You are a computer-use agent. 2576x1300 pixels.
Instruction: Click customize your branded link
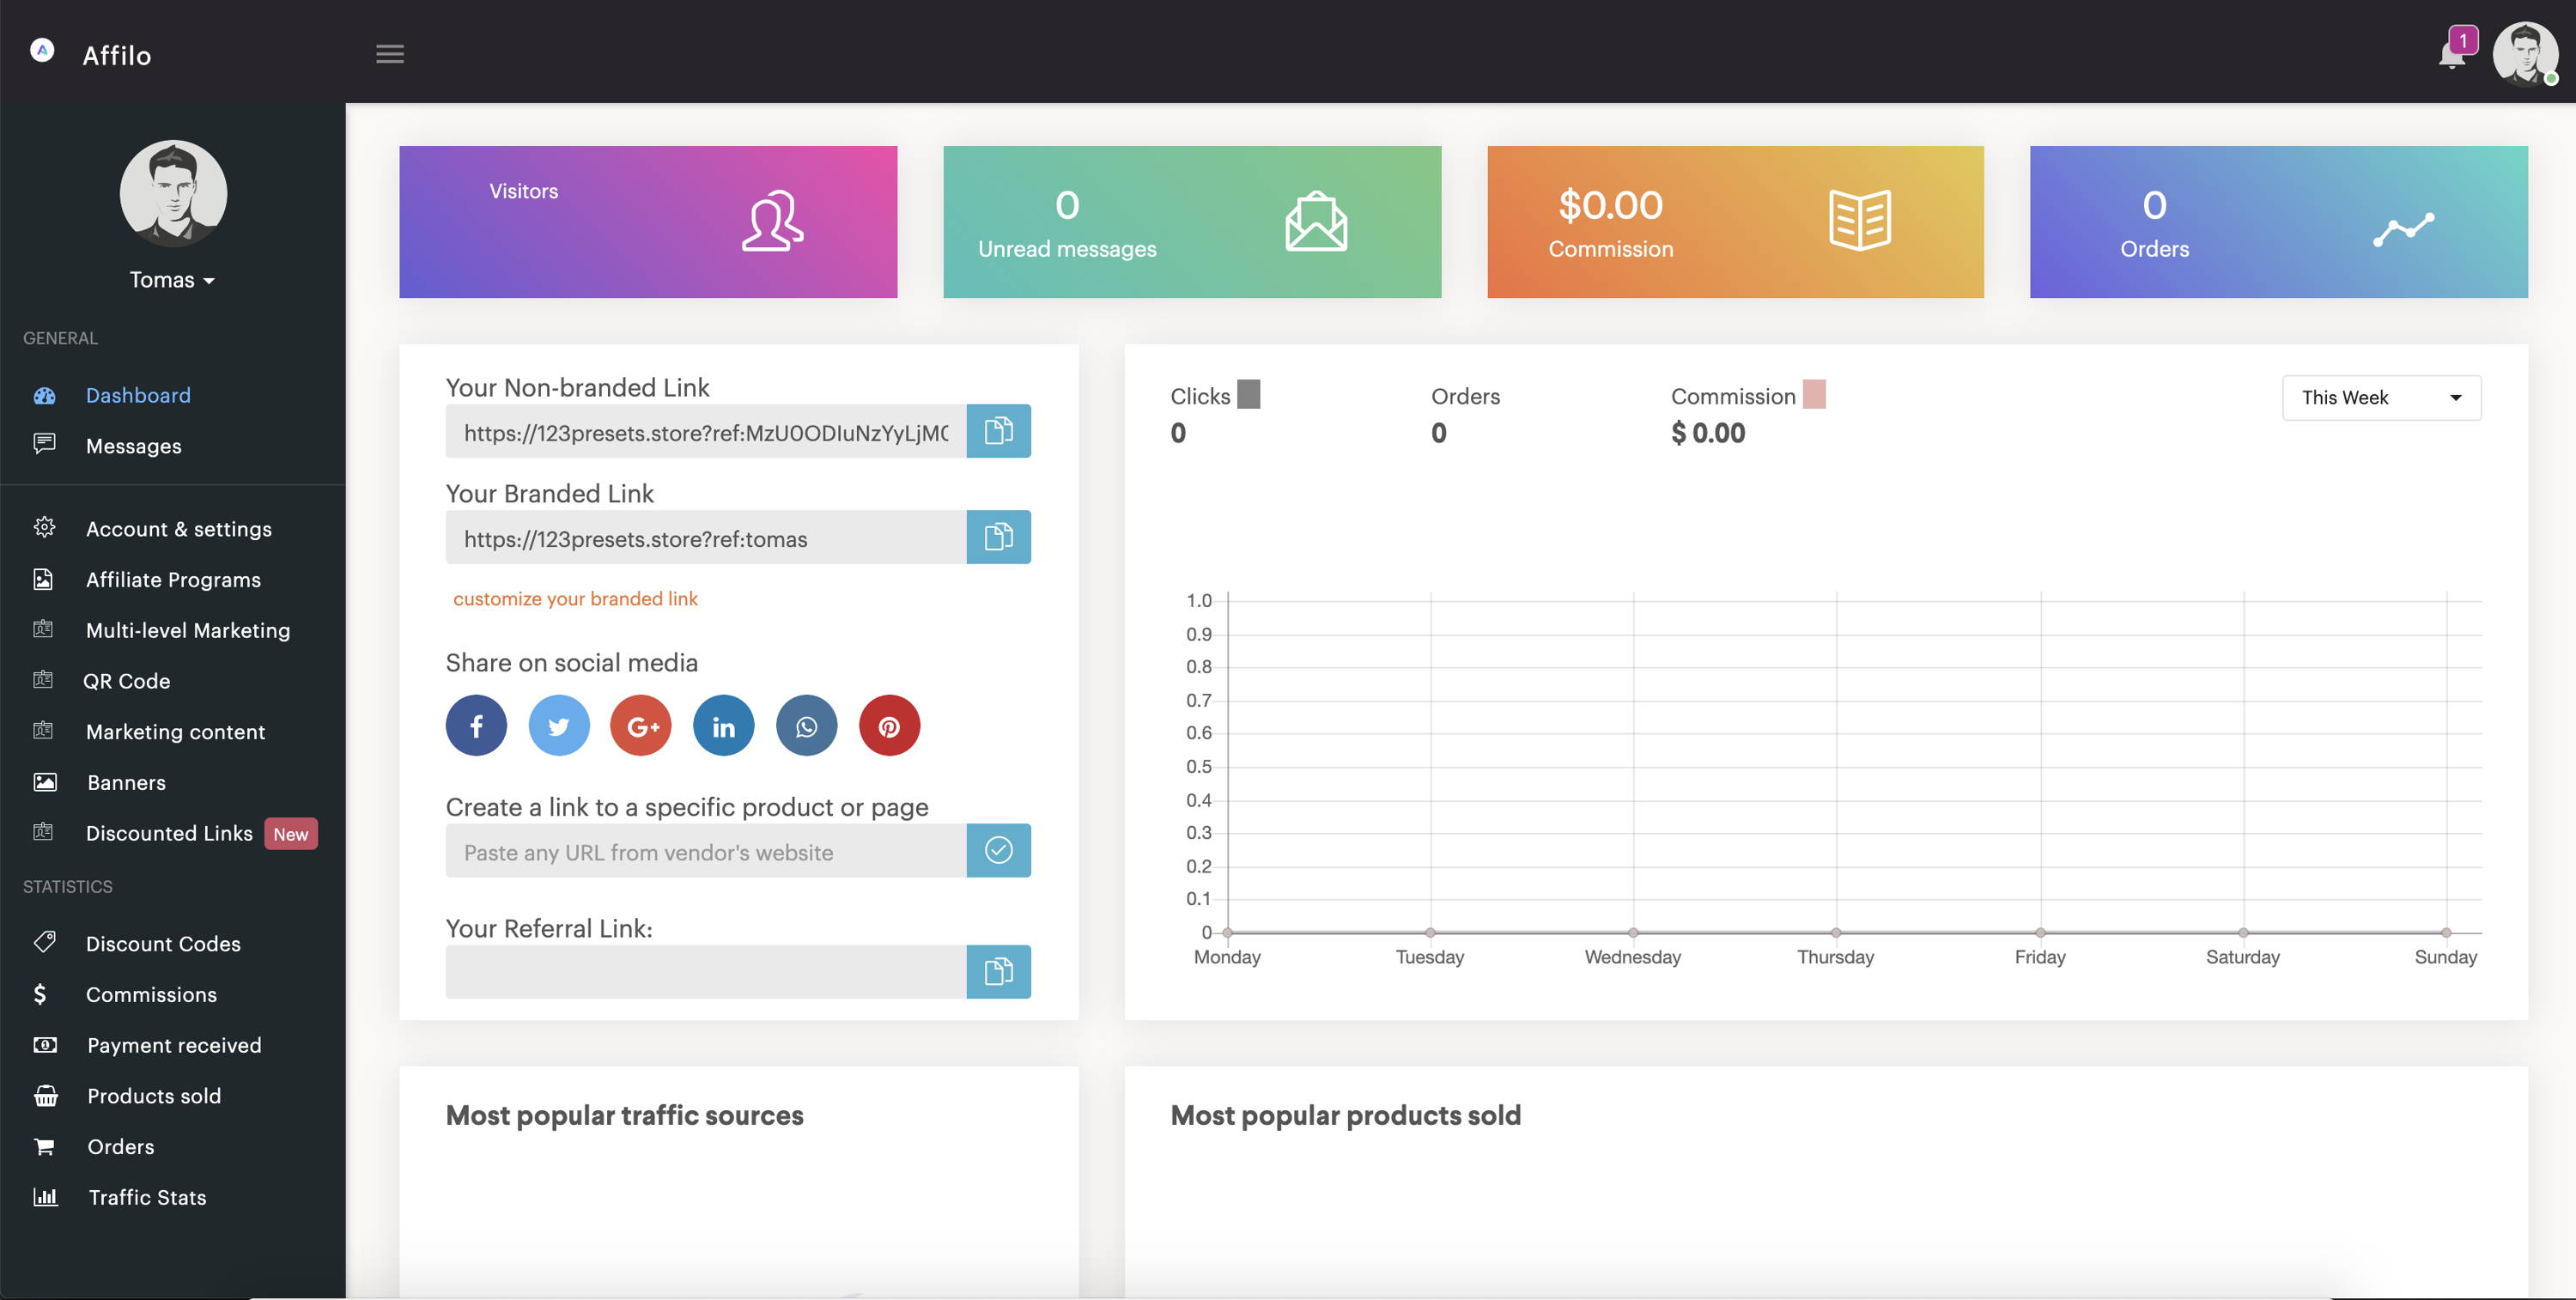tap(575, 599)
